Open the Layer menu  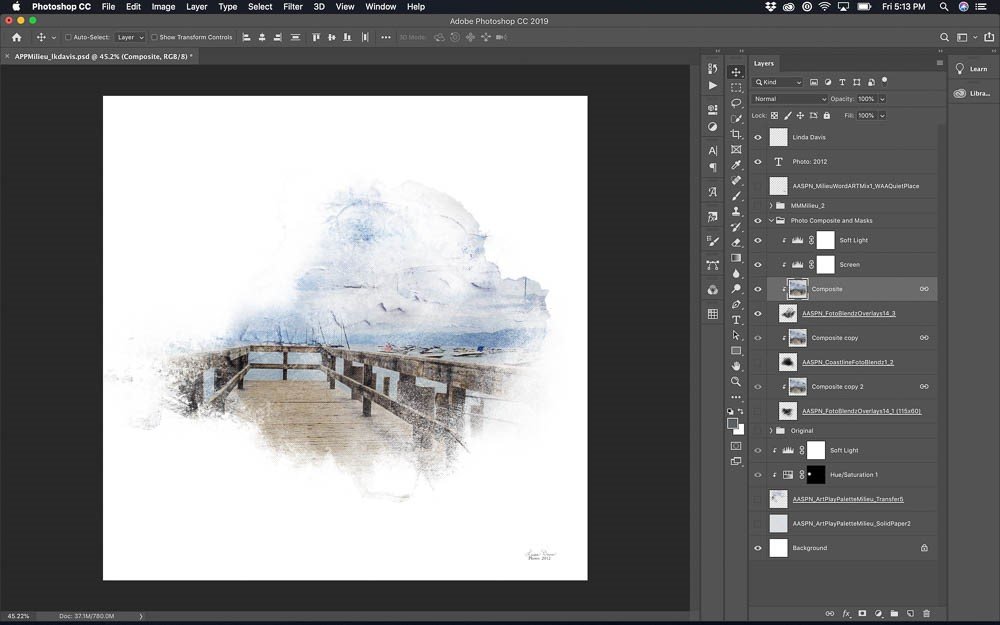(x=196, y=6)
